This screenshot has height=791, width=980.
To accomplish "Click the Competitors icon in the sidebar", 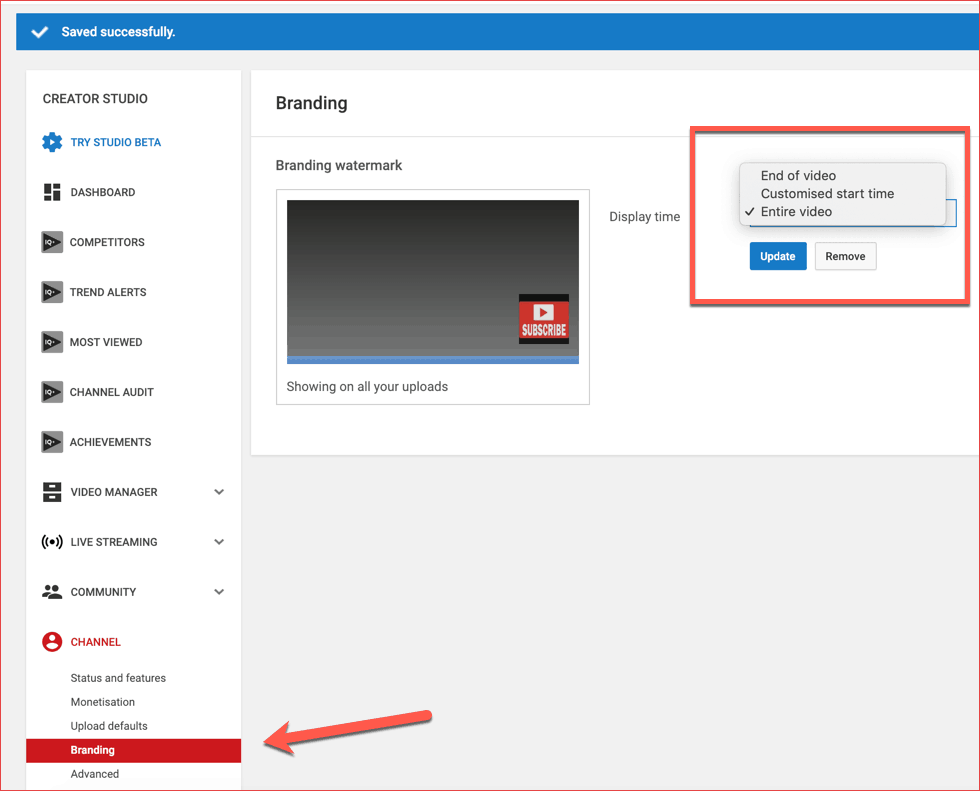I will (52, 242).
